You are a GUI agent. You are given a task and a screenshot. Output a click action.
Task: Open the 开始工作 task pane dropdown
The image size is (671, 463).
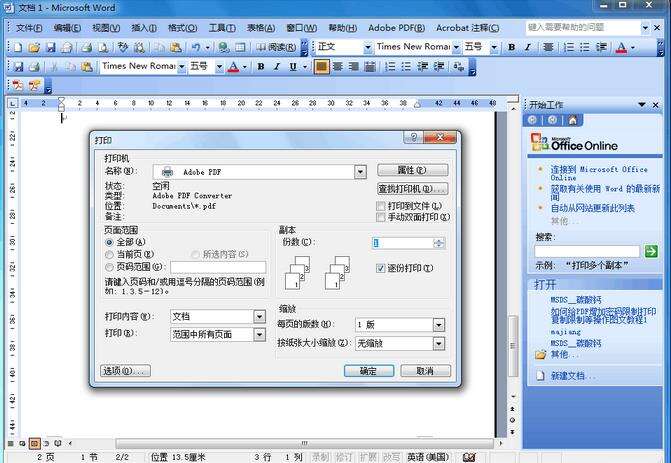tap(642, 104)
